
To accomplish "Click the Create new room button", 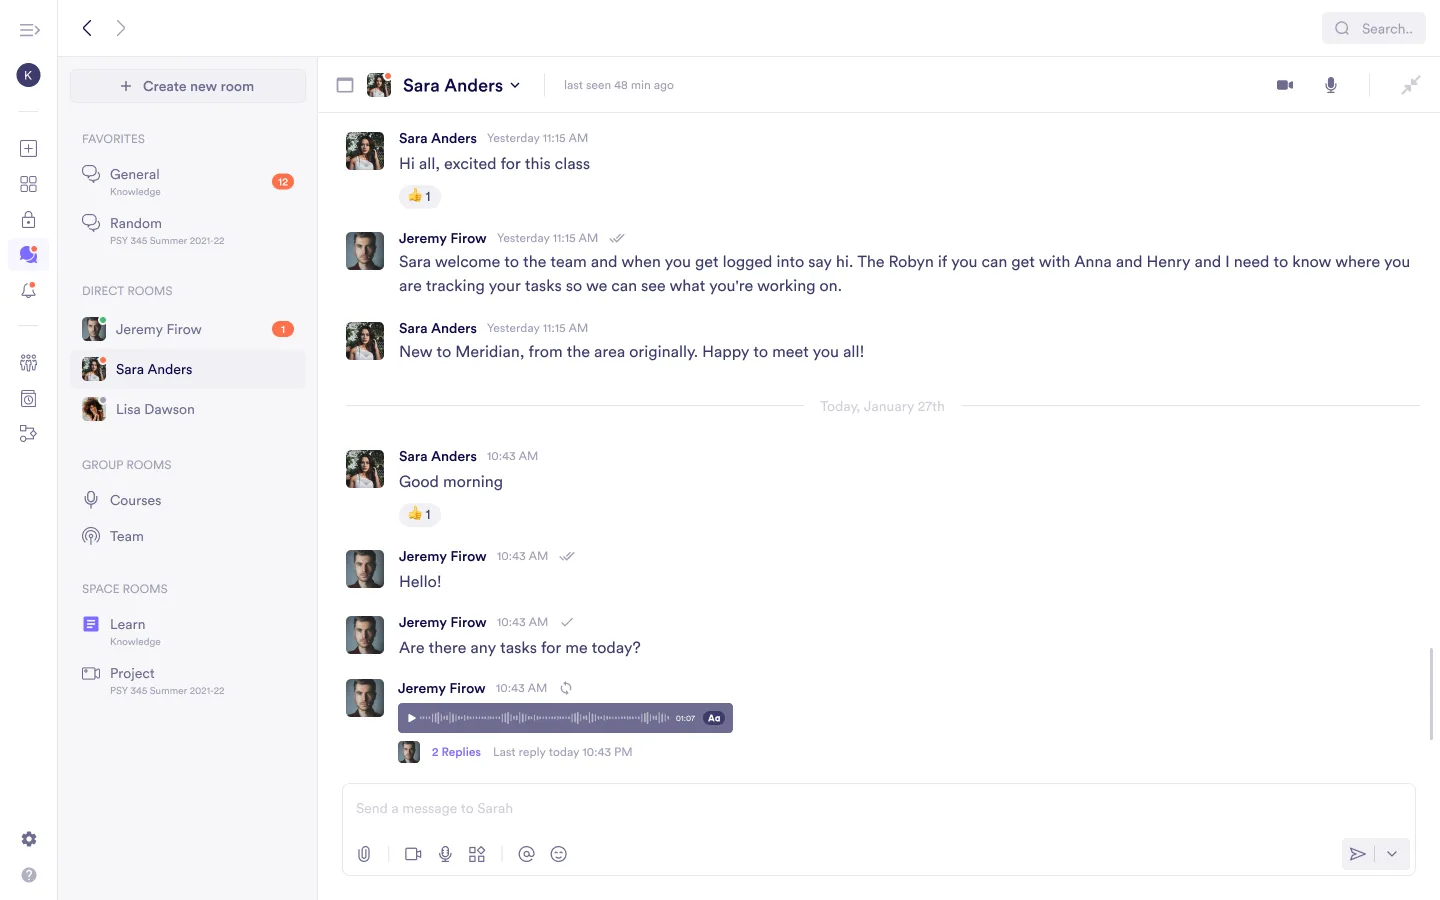I will click(187, 86).
